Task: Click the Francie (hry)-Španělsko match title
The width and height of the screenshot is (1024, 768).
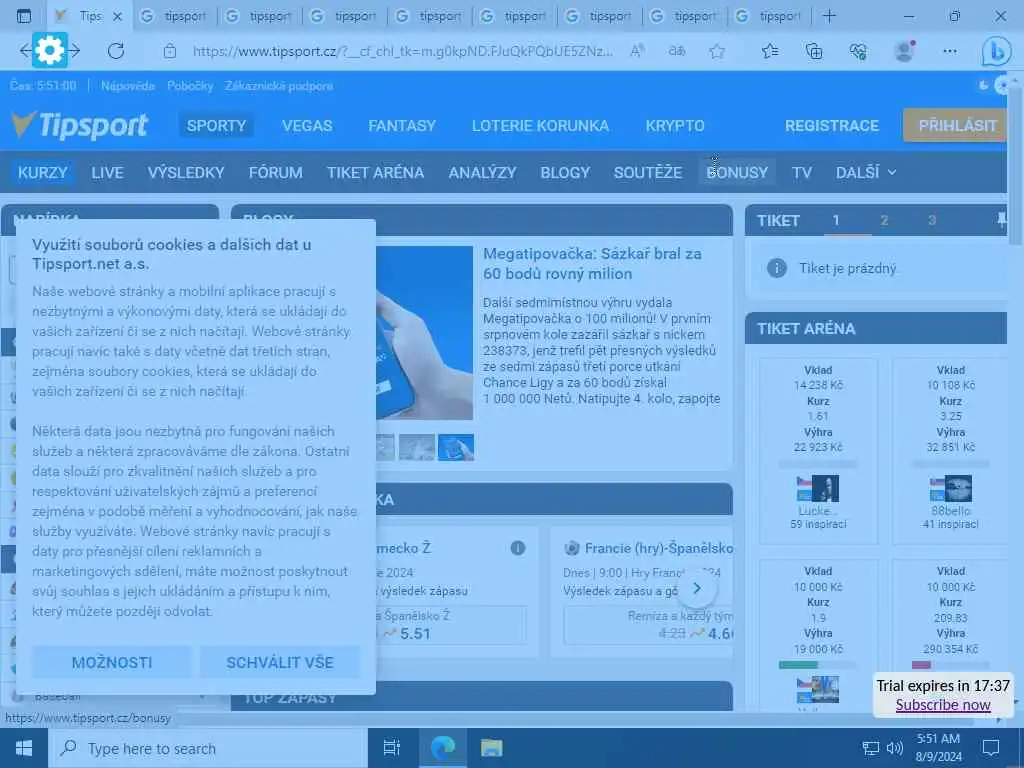Action: [x=658, y=548]
